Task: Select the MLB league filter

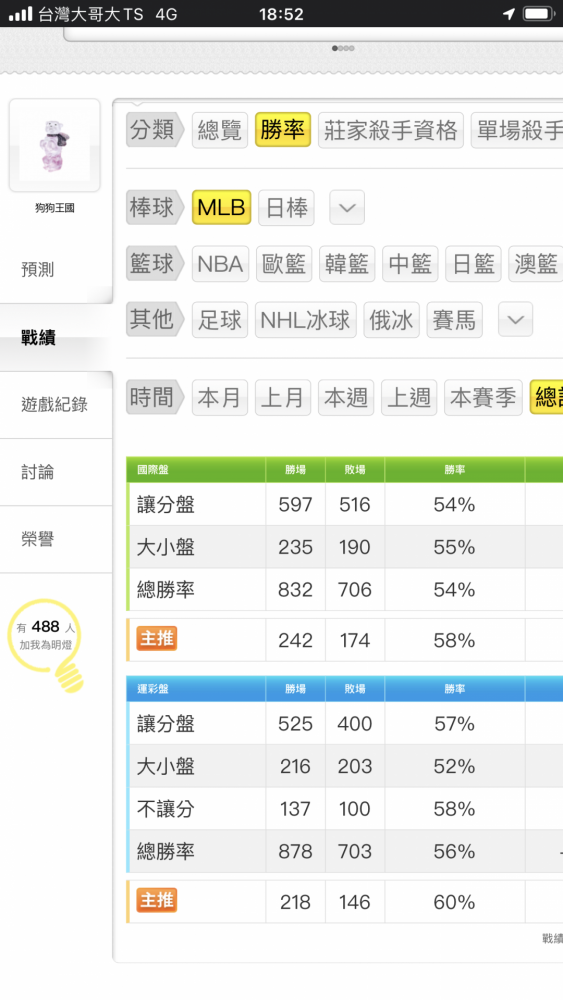Action: [221, 207]
